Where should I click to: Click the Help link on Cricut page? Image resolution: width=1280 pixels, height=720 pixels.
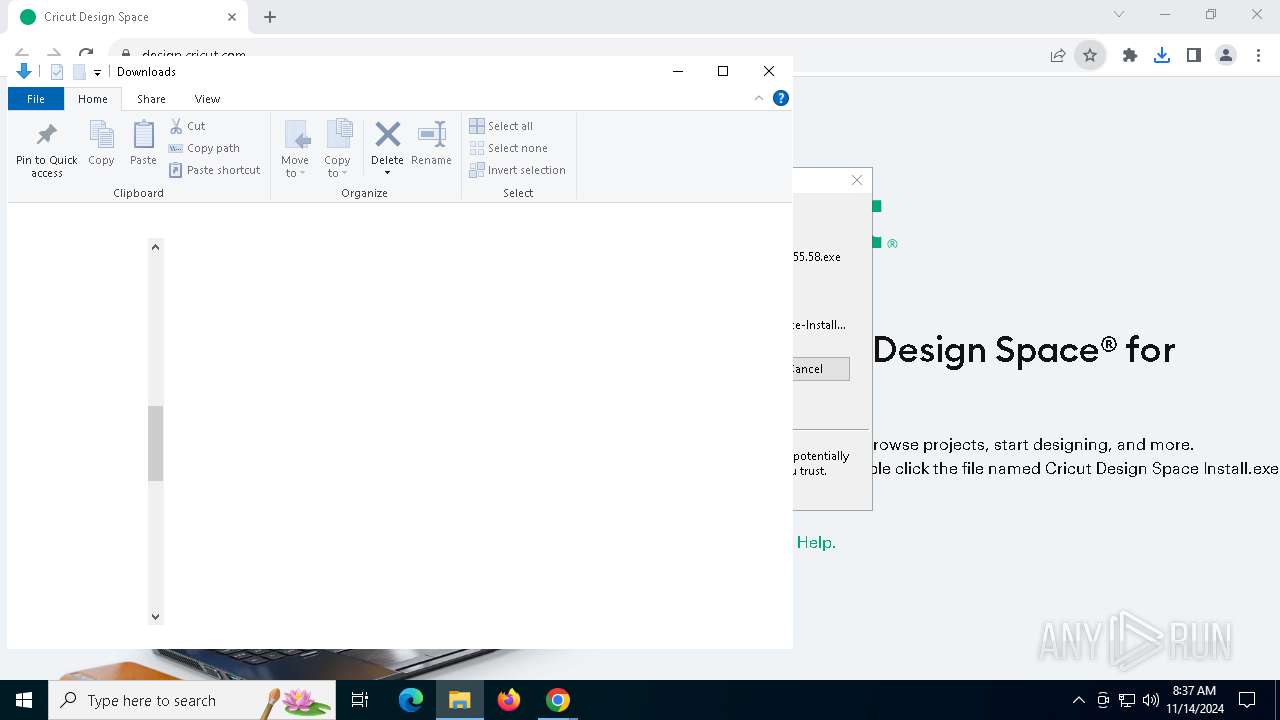(816, 542)
